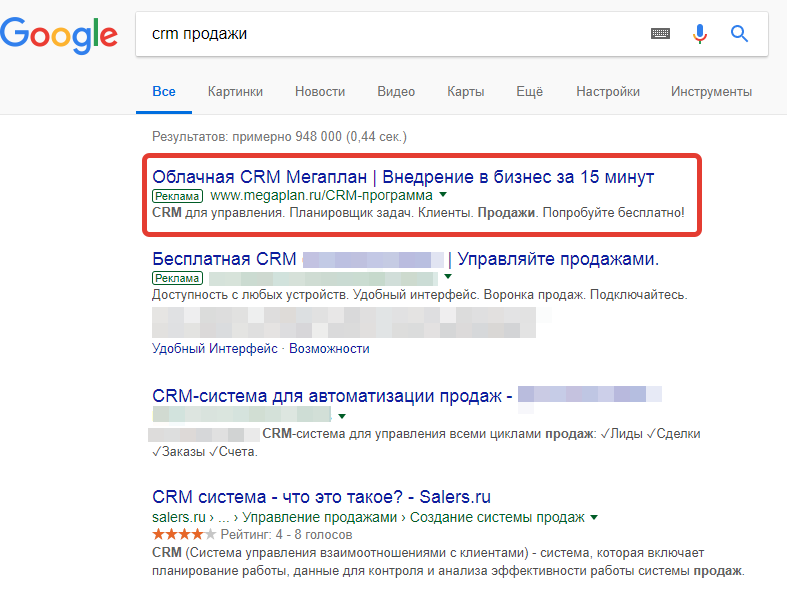Screen dimensions: 787x593
Task: Open 'CRM система - что это такое?' result
Action: click(x=321, y=497)
